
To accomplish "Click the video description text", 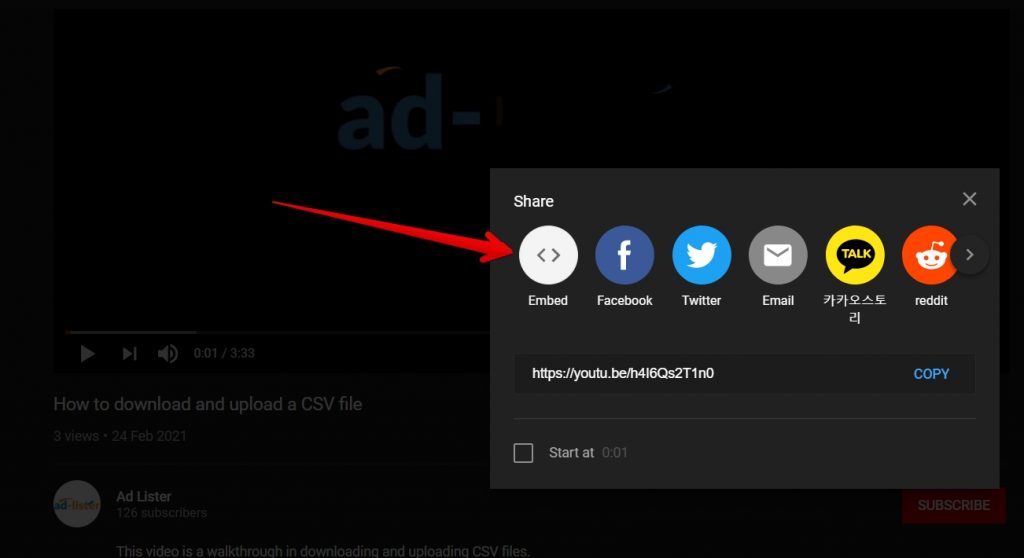I will coord(323,551).
